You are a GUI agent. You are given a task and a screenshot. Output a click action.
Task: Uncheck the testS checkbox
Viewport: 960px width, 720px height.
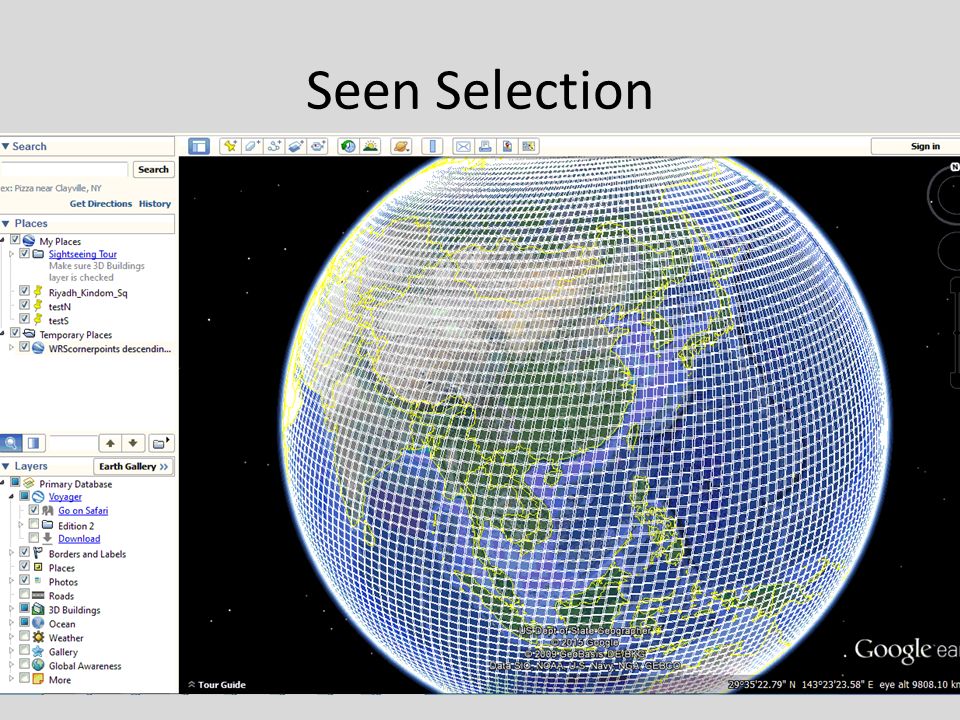coord(24,319)
